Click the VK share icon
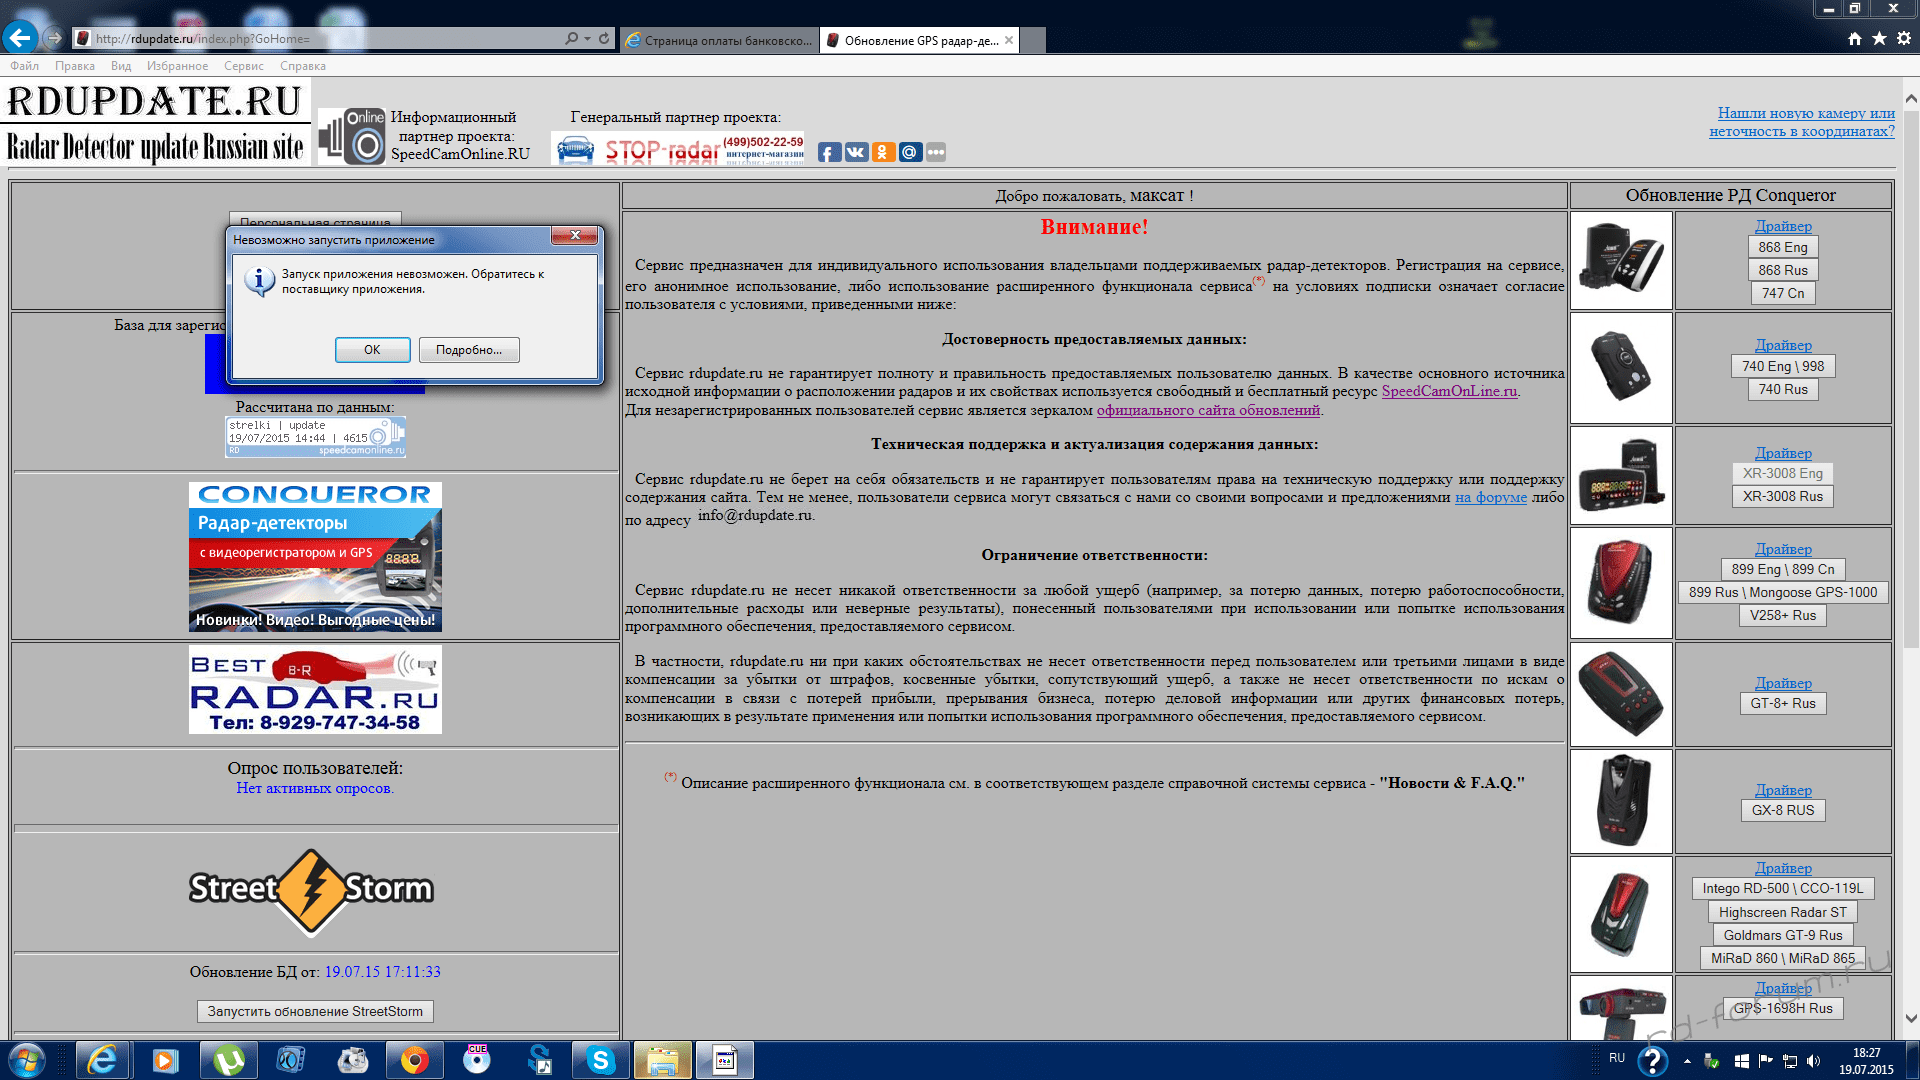Screen dimensions: 1920x1080 click(x=856, y=152)
